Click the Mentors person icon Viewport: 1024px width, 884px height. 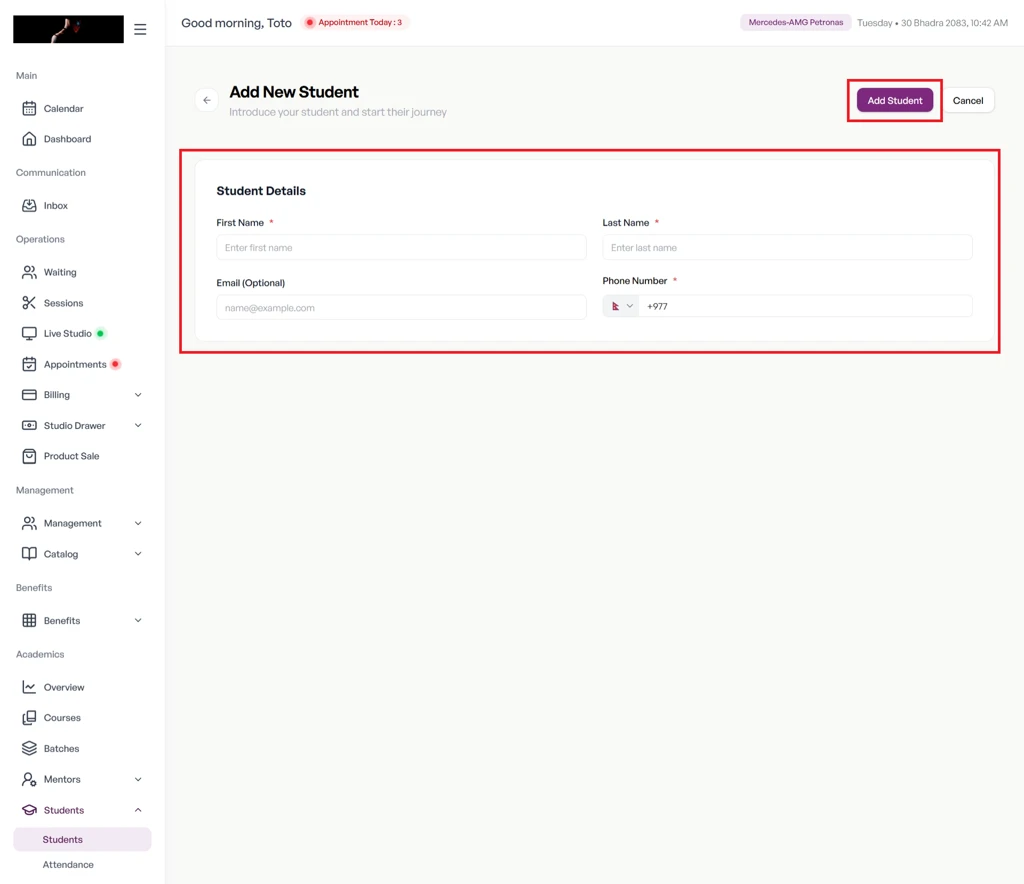(x=29, y=779)
